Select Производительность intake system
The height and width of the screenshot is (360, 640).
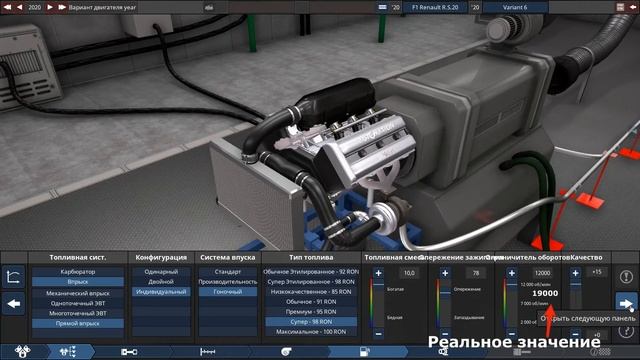228,282
